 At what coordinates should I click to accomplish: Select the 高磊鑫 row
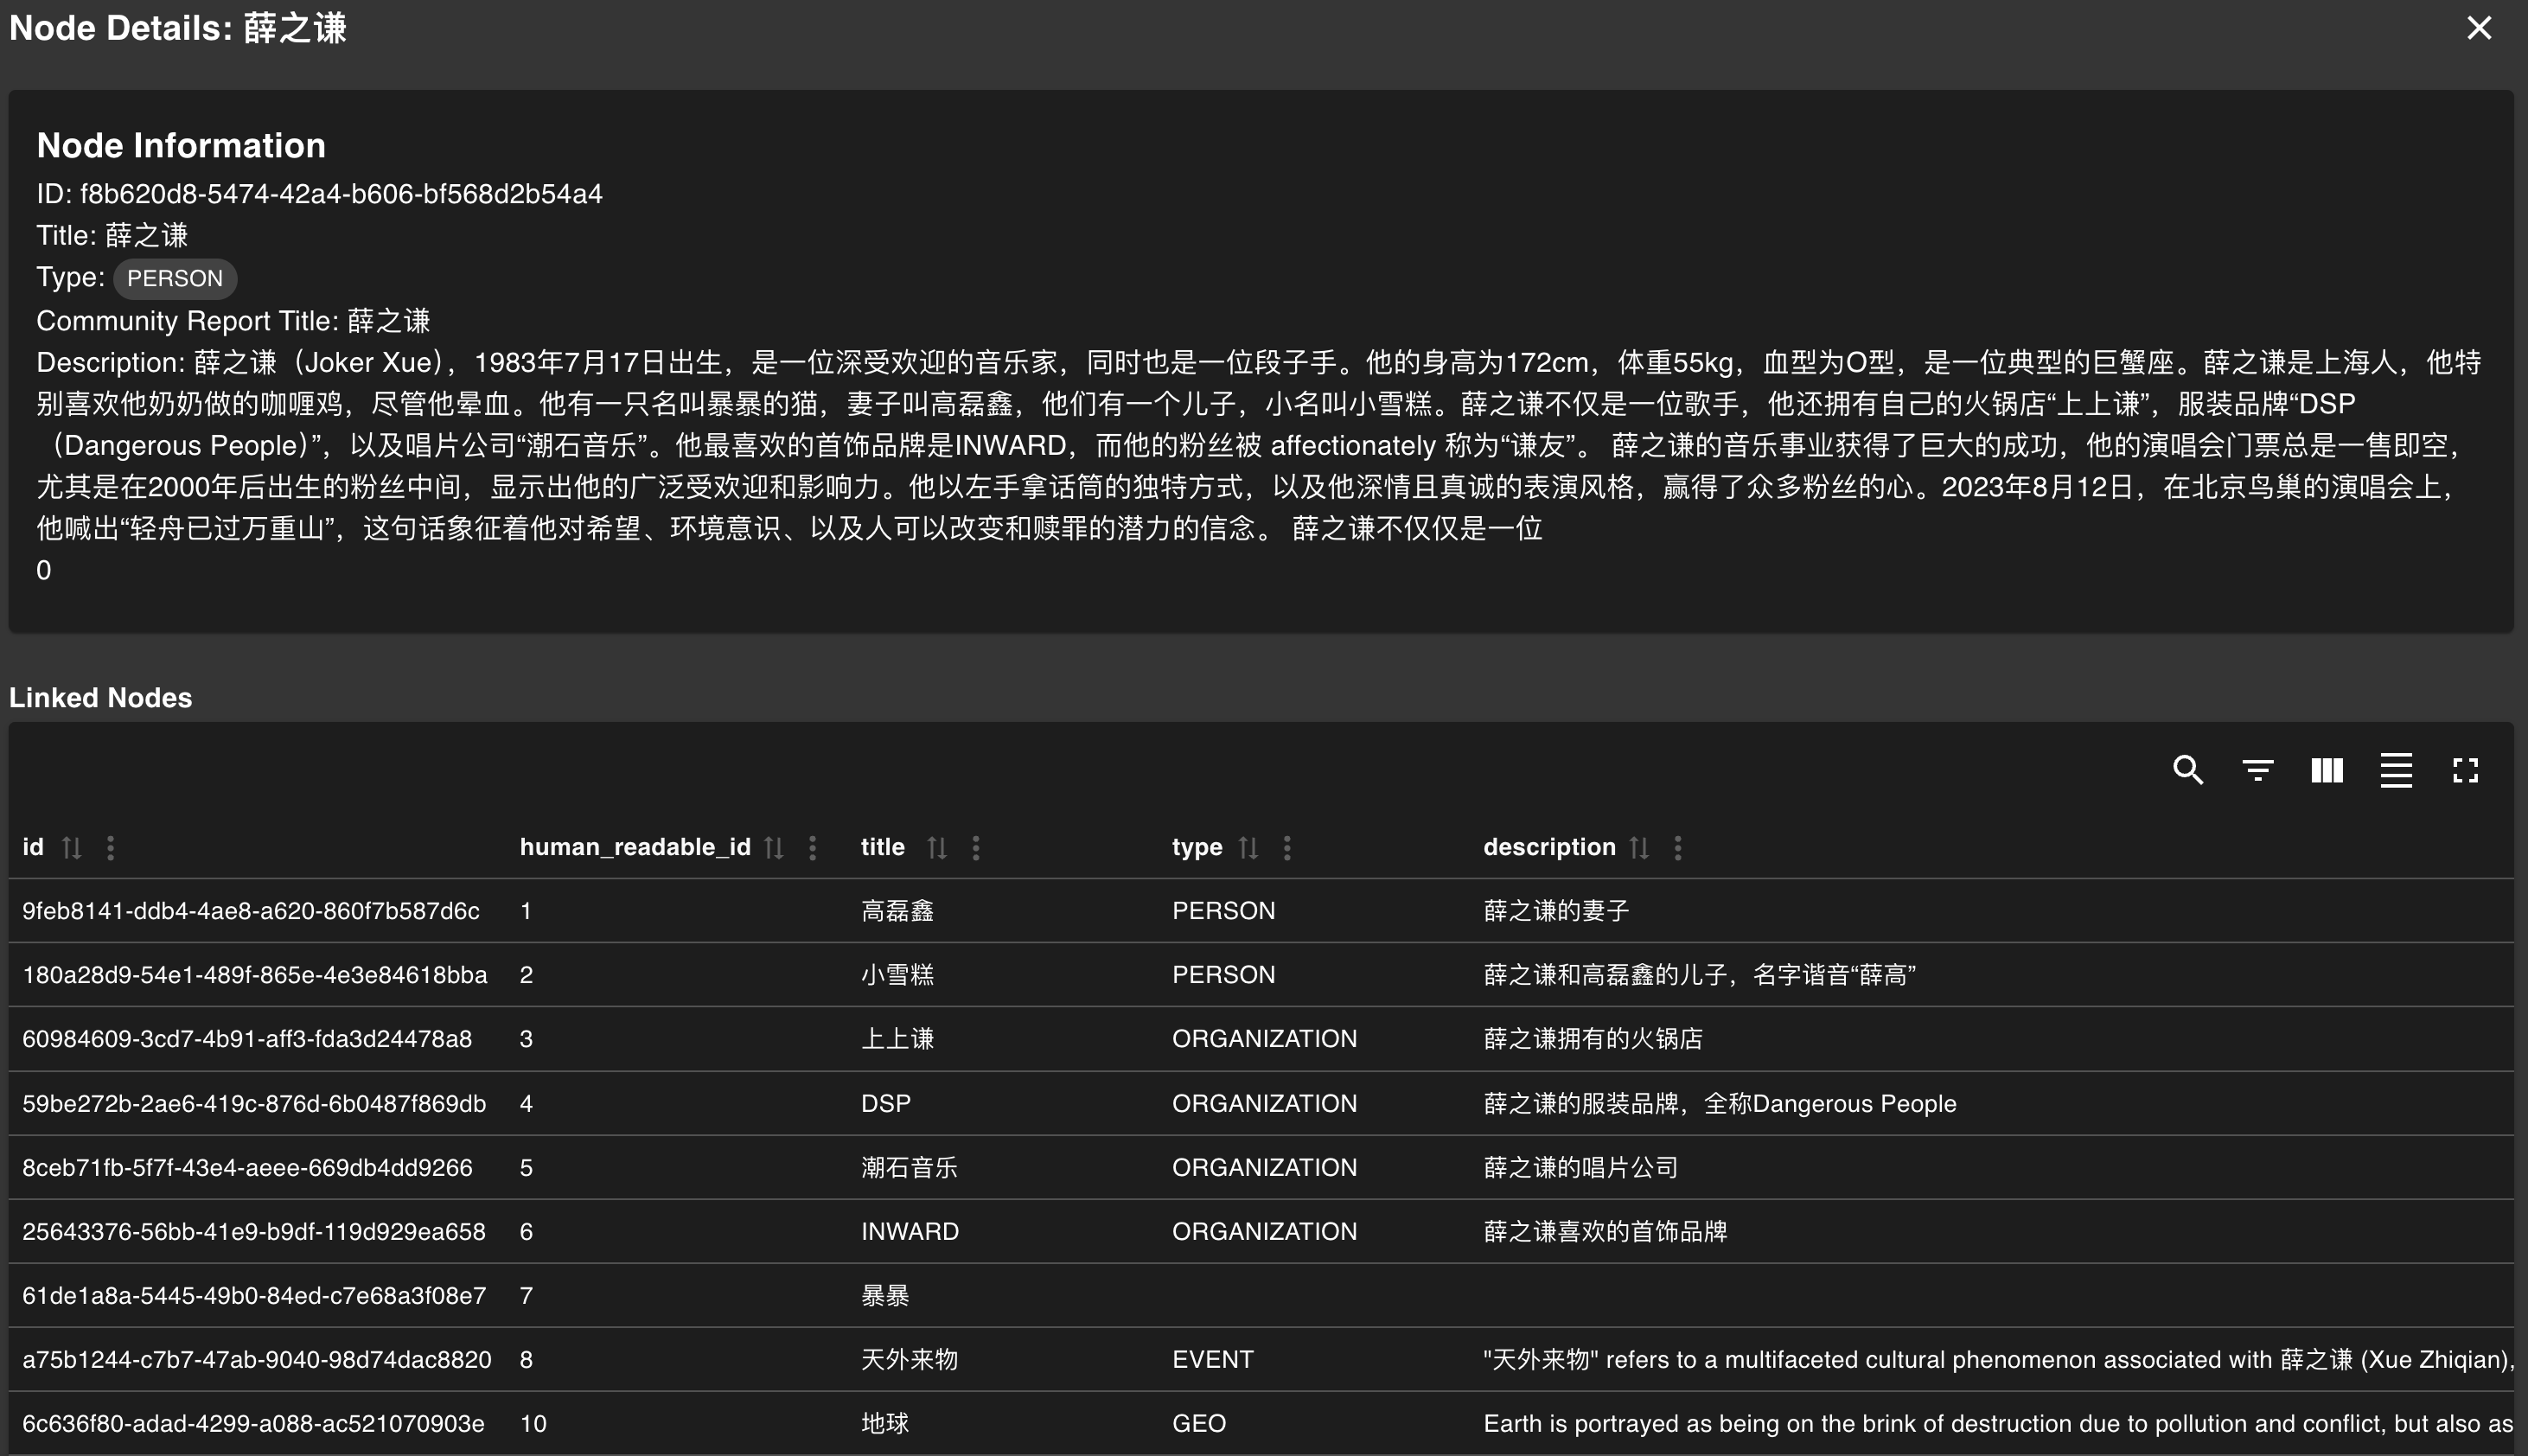(x=897, y=911)
